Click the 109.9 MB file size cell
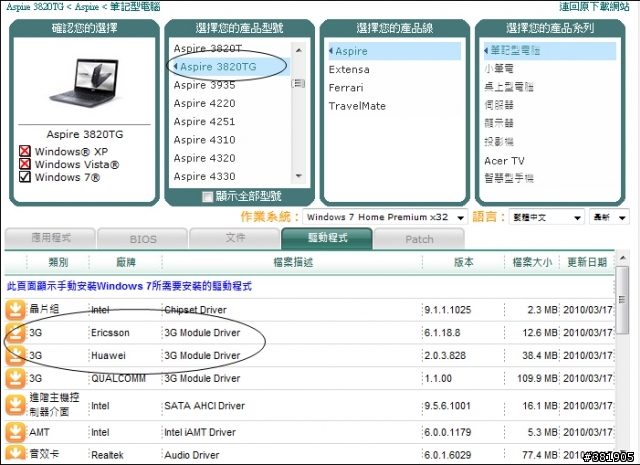This screenshot has width=640, height=465. [x=537, y=378]
